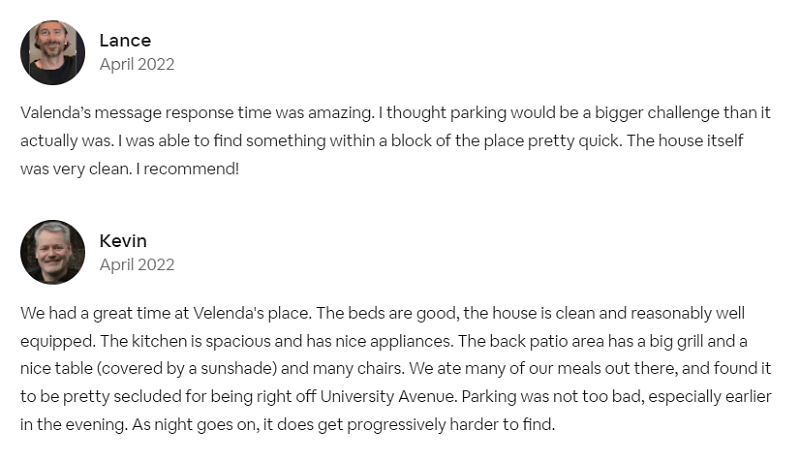The image size is (800, 450).
Task: Click the line starting "actually was. I was able"
Action: [x=382, y=141]
